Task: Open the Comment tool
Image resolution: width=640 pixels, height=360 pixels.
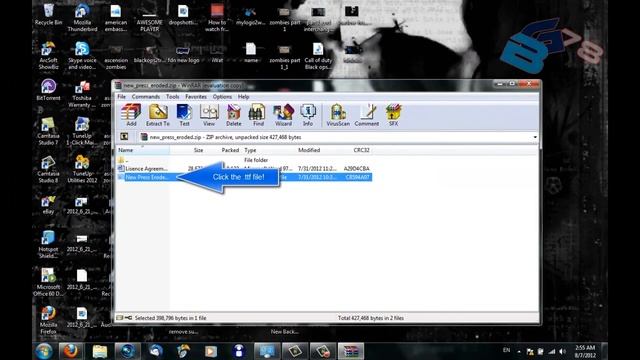Action: 367,115
